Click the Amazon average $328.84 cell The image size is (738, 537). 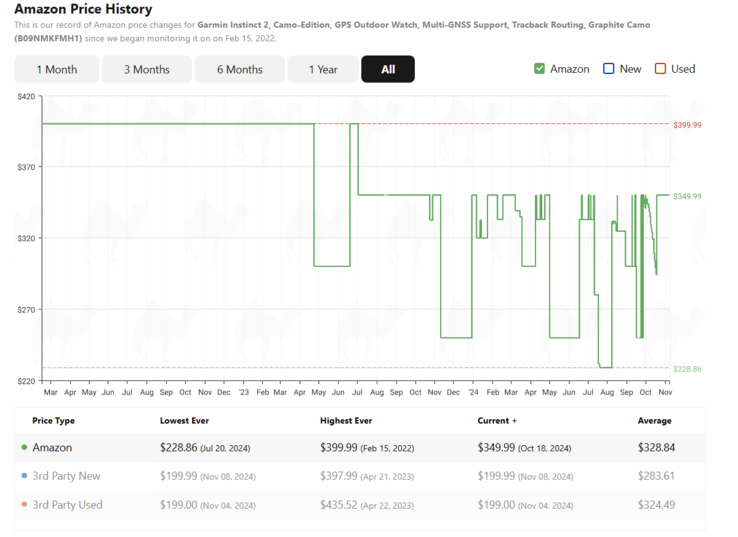[x=656, y=448]
